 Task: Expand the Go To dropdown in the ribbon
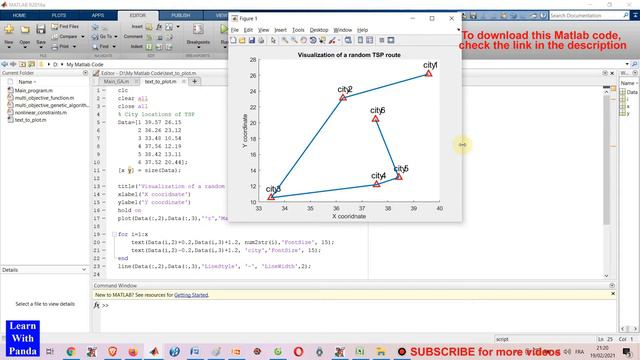point(116,37)
